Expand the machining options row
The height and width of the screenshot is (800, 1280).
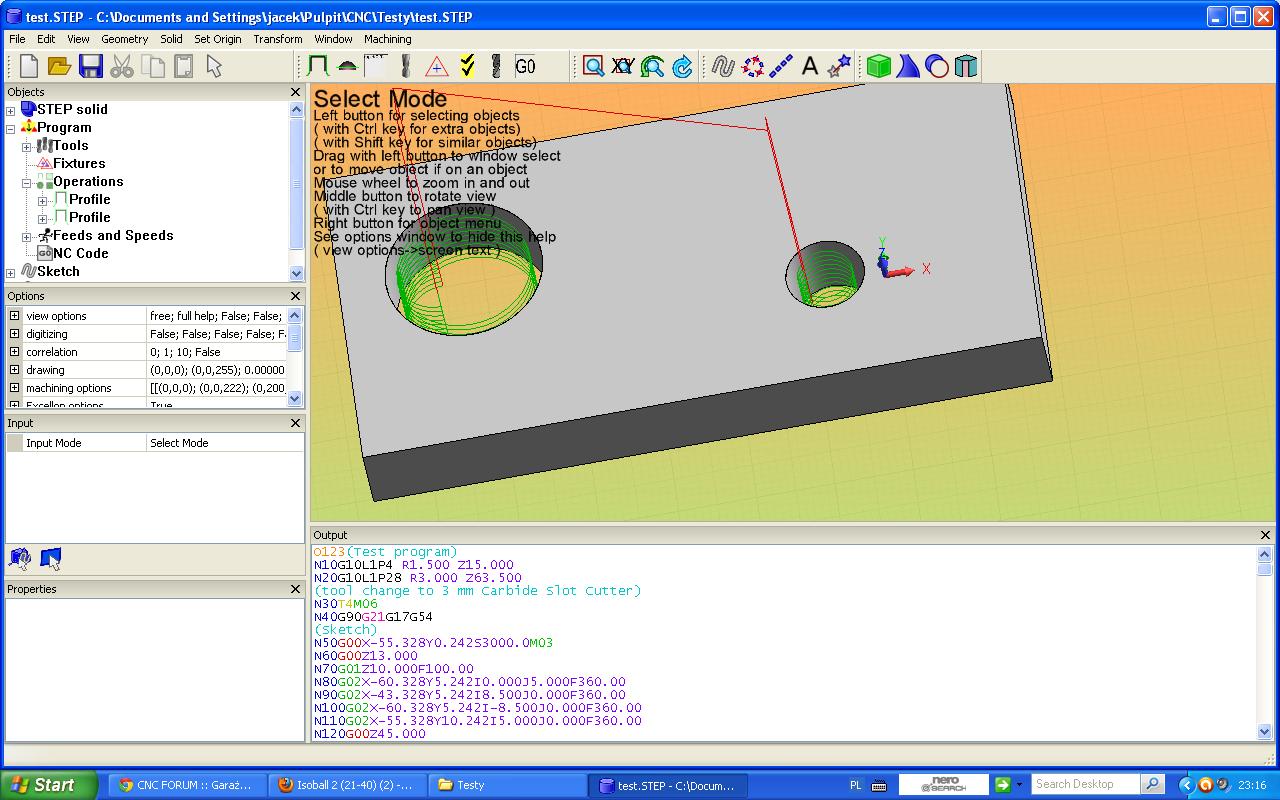pyautogui.click(x=14, y=388)
